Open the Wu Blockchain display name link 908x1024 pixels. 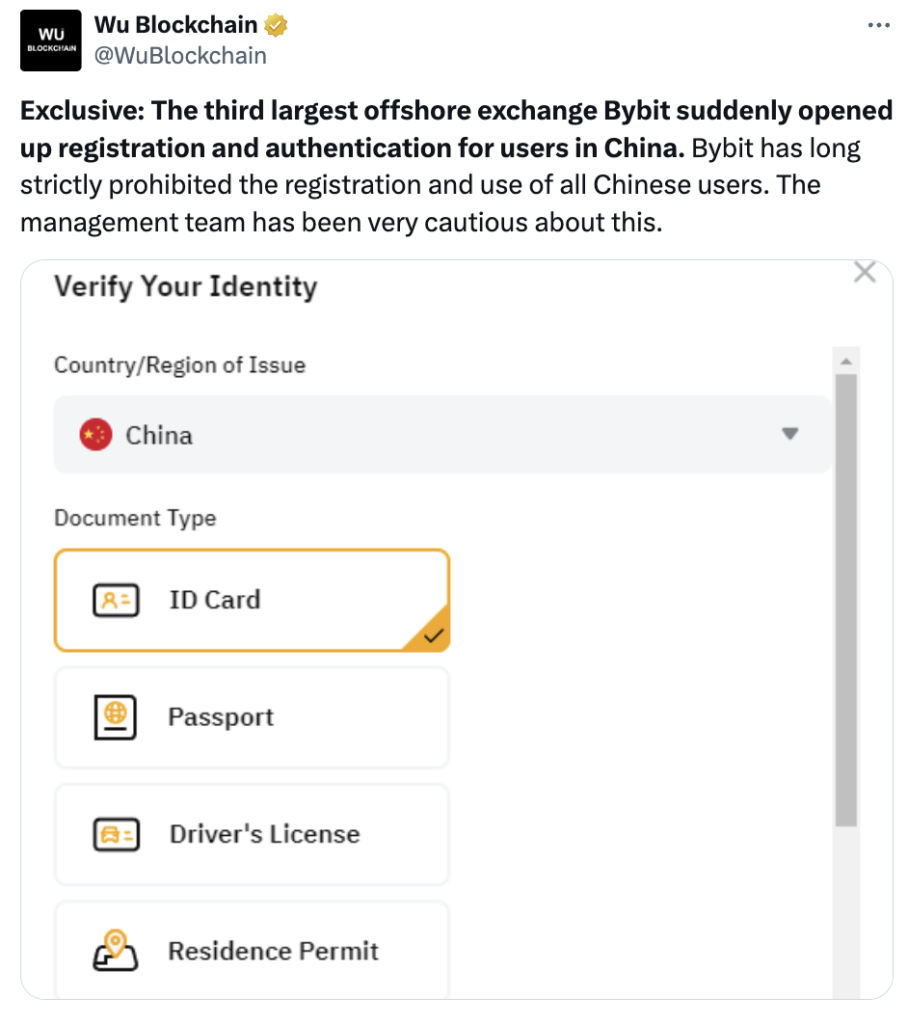176,25
